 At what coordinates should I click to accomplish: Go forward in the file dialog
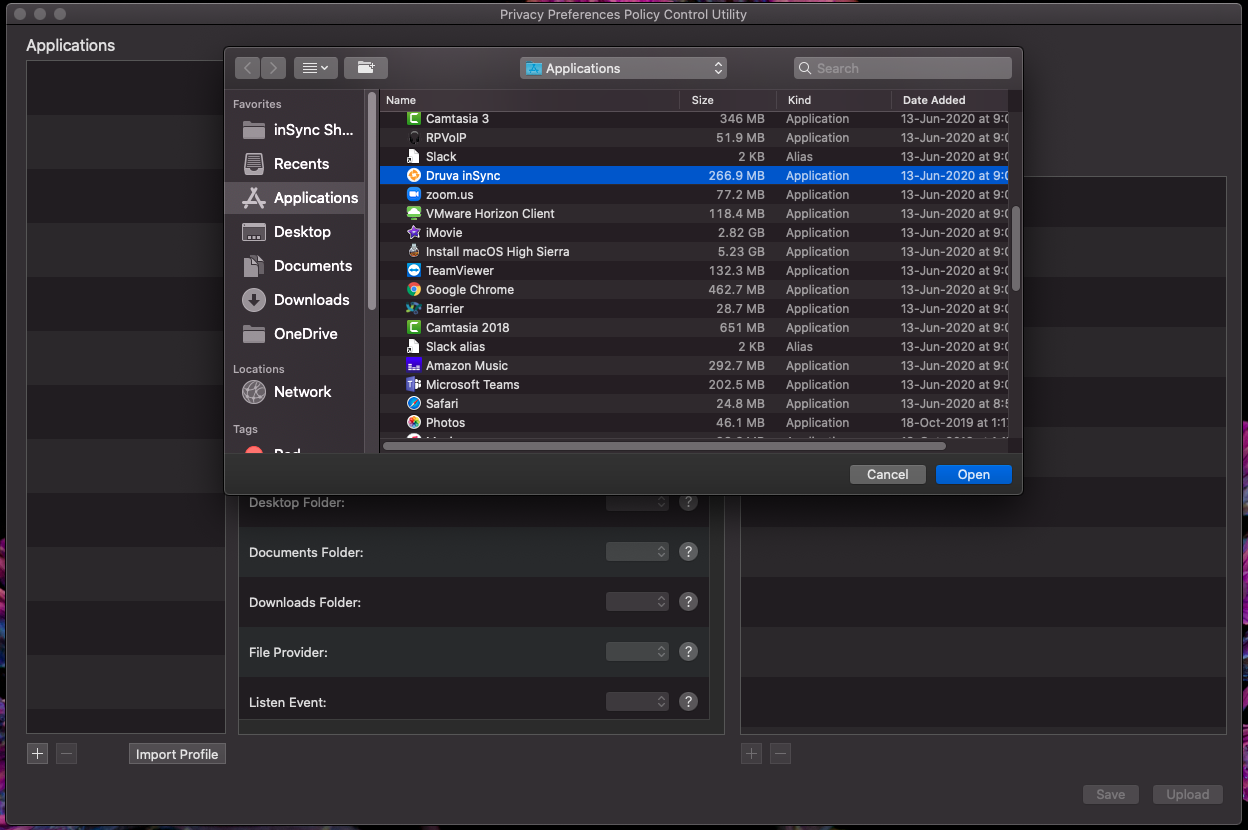(x=274, y=68)
